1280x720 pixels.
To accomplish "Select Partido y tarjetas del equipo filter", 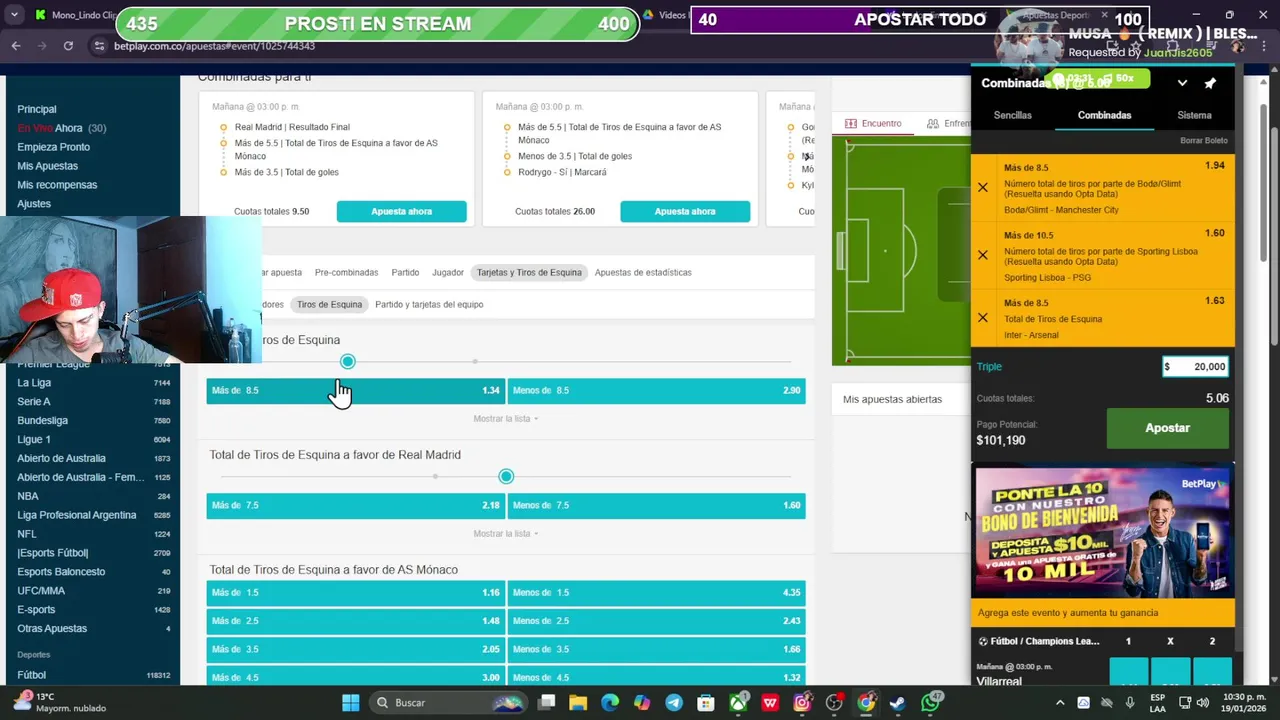I will [429, 304].
